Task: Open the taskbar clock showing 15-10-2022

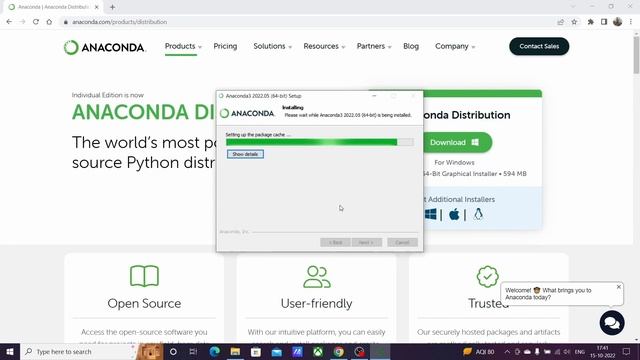Action: (602, 352)
